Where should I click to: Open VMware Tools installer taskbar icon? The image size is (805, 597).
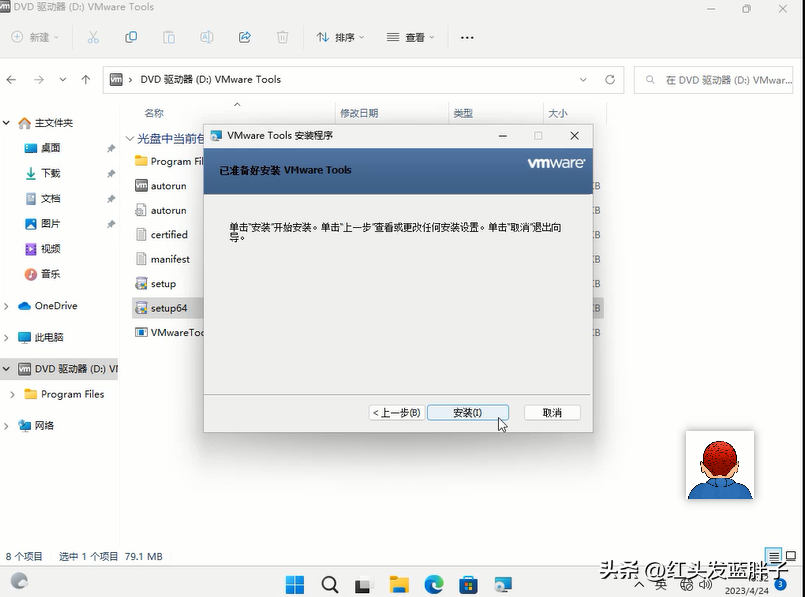(503, 584)
